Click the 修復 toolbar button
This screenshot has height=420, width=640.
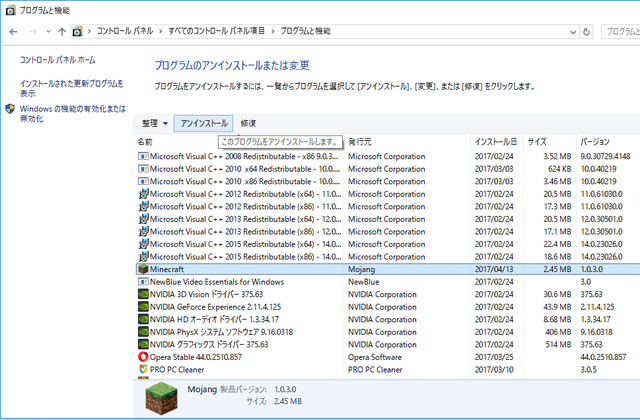[x=248, y=123]
